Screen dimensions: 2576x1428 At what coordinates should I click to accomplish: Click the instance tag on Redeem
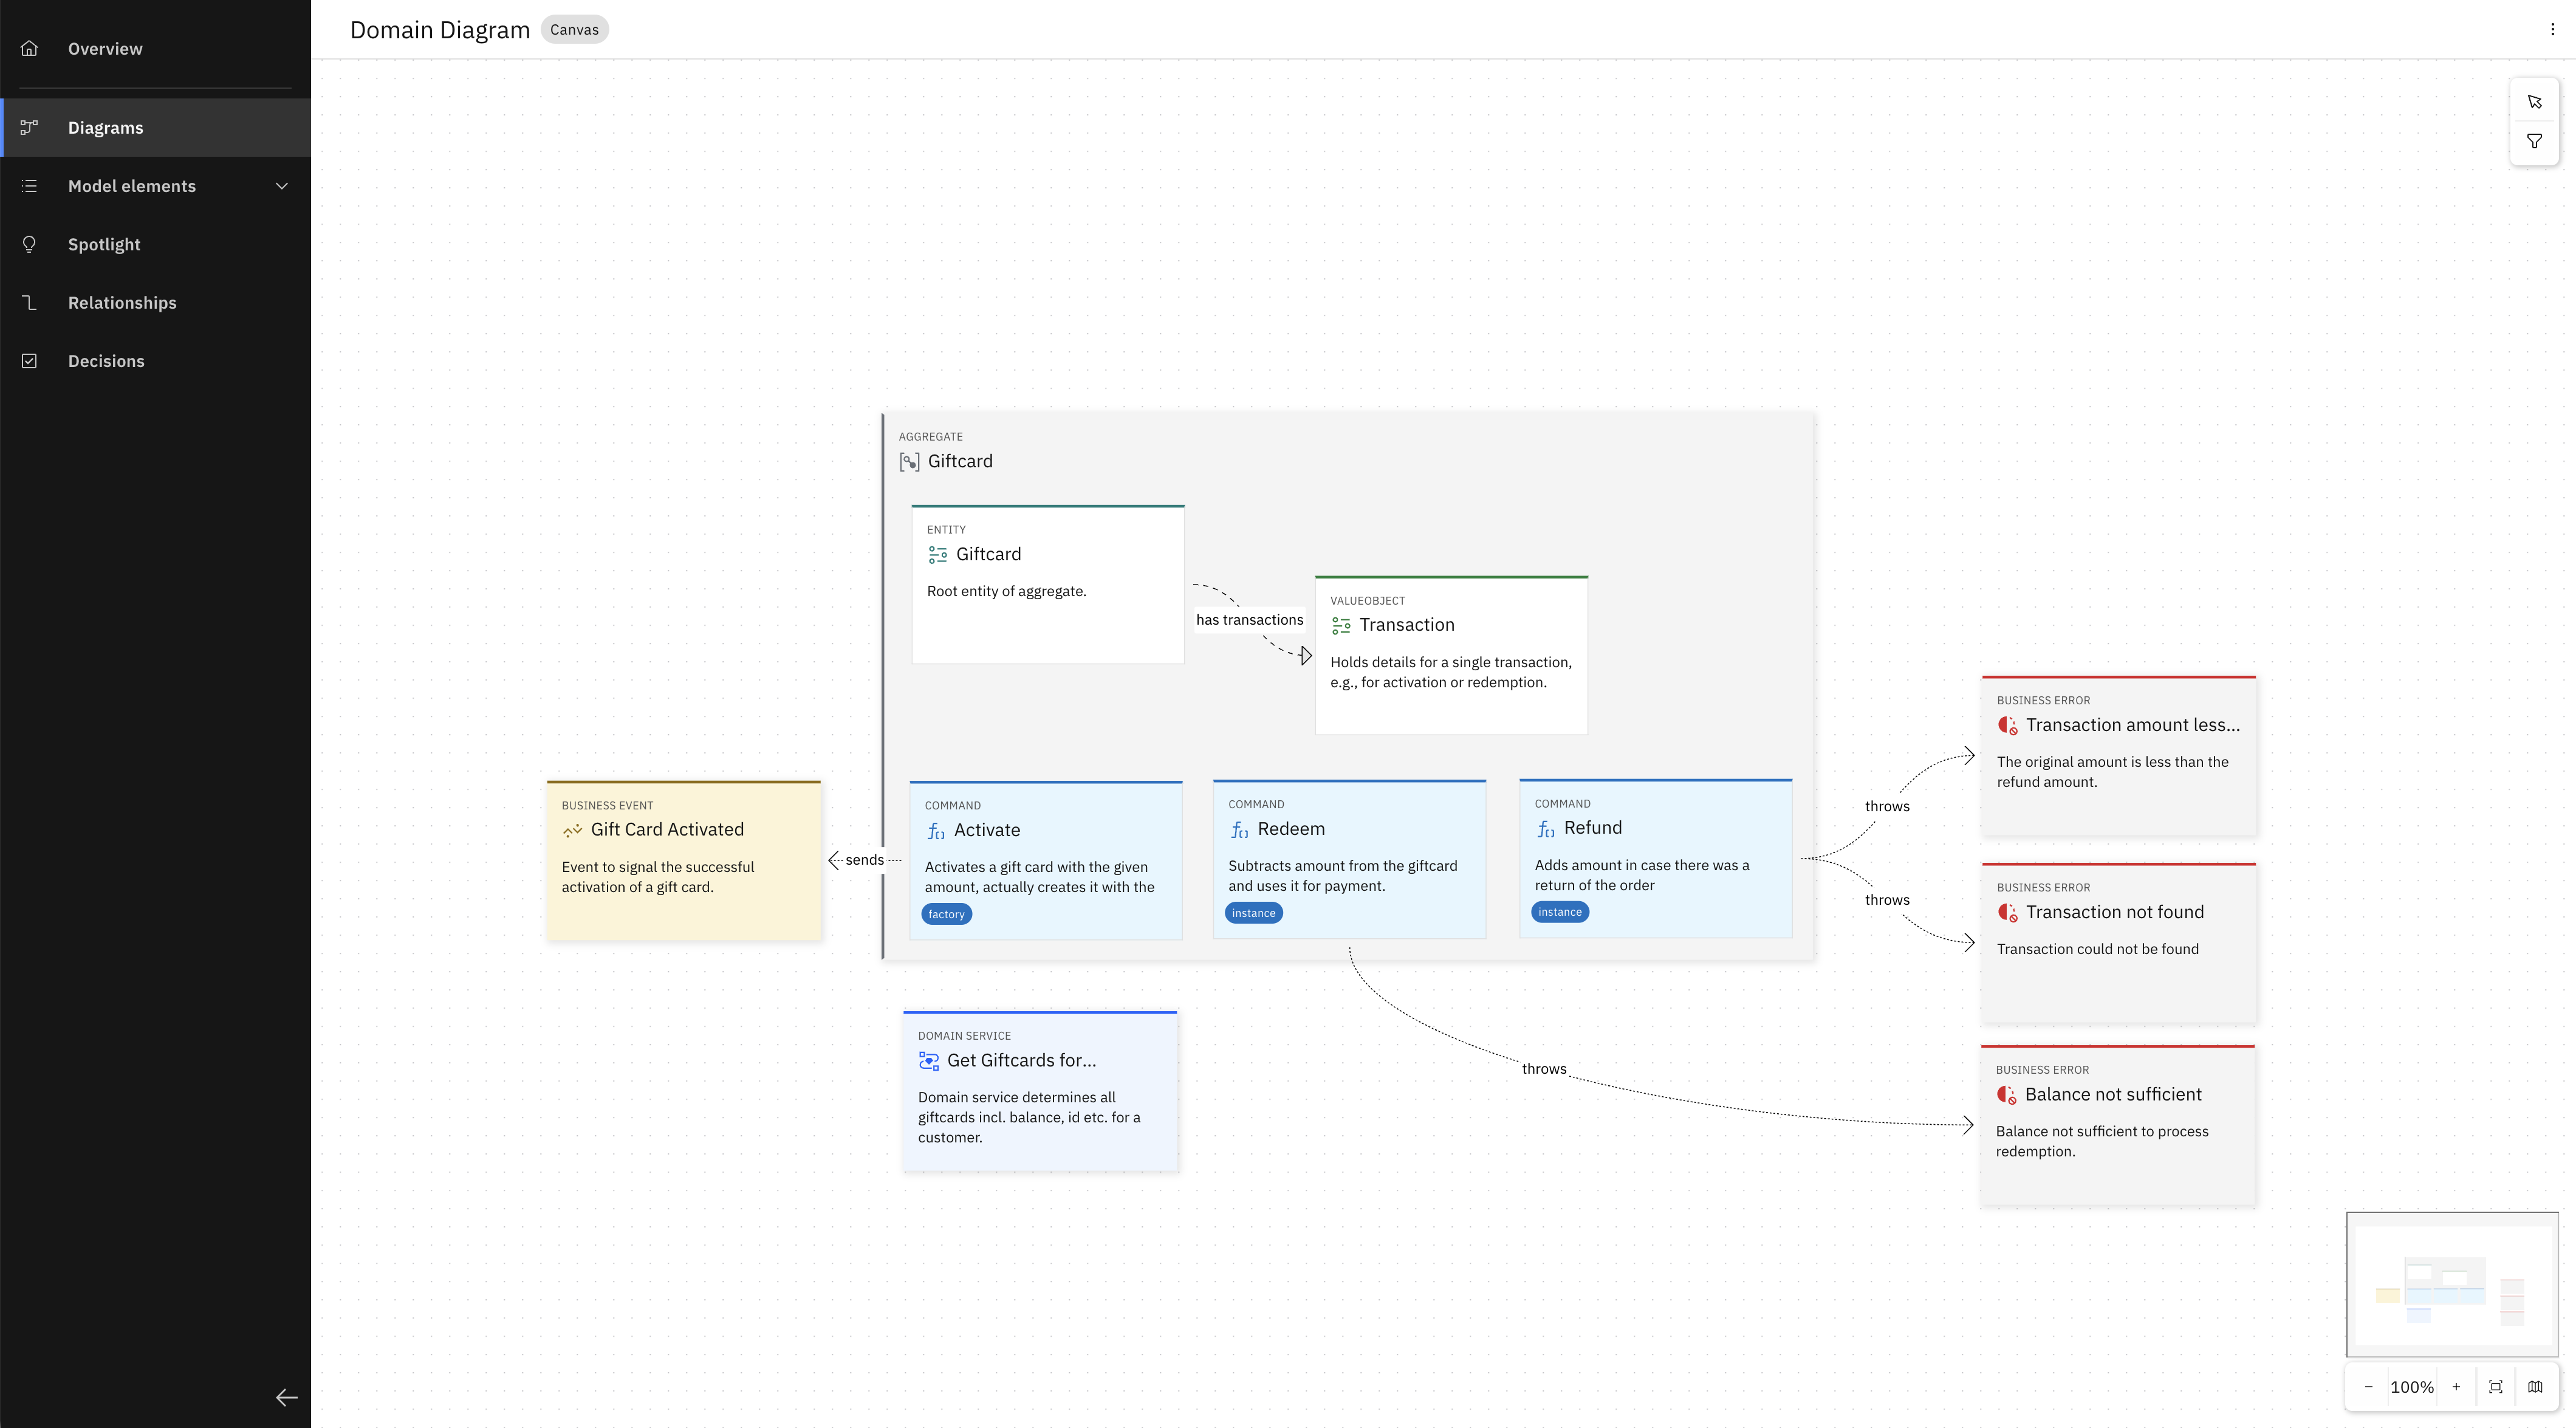click(x=1253, y=913)
